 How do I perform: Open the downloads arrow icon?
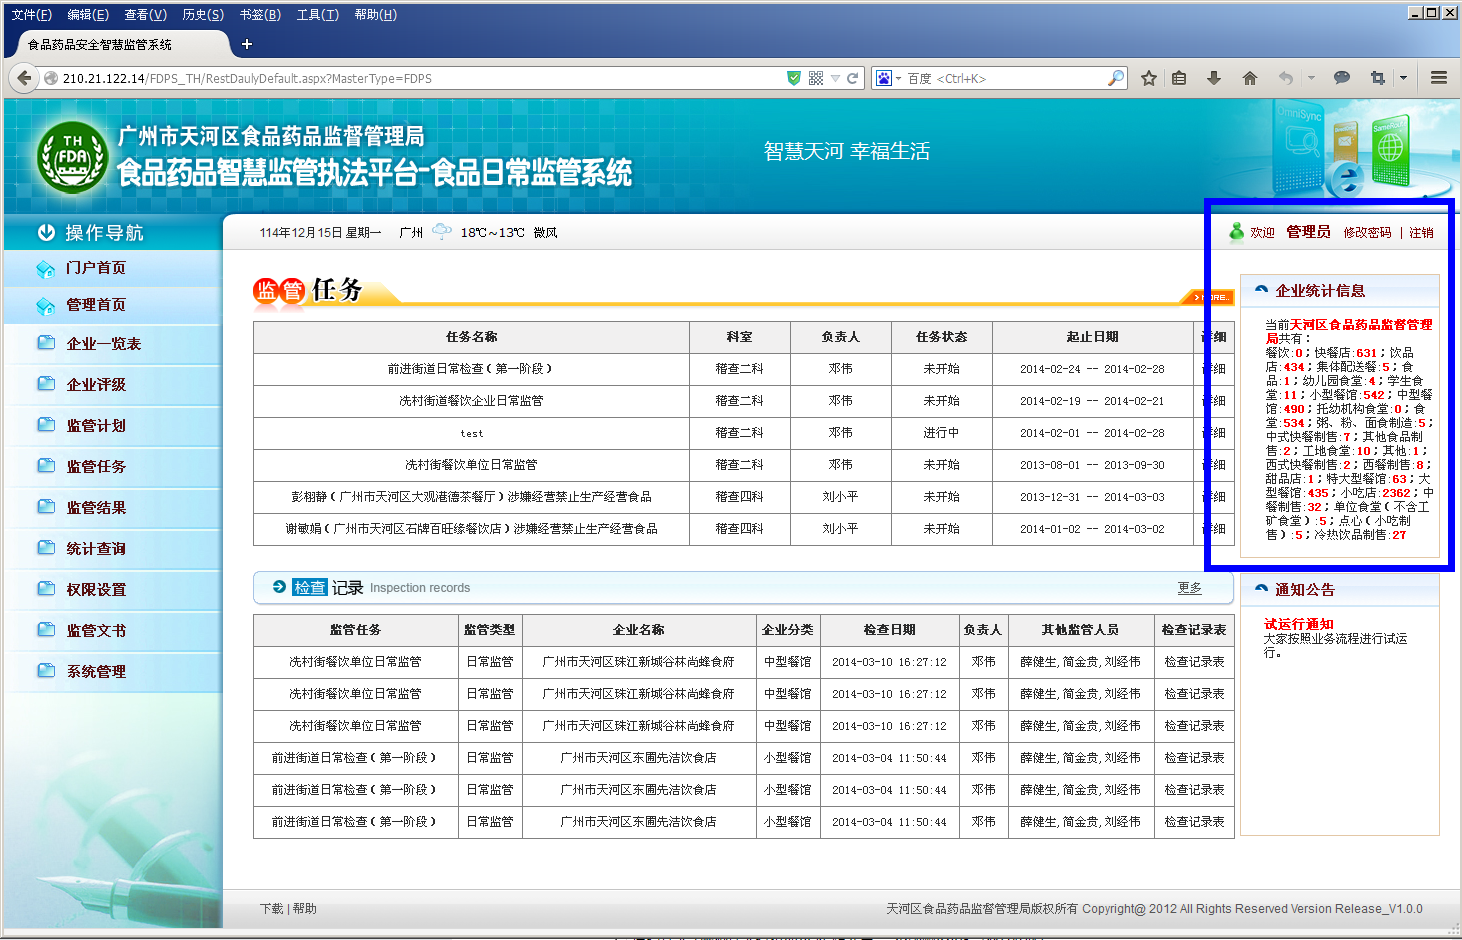click(x=1214, y=78)
